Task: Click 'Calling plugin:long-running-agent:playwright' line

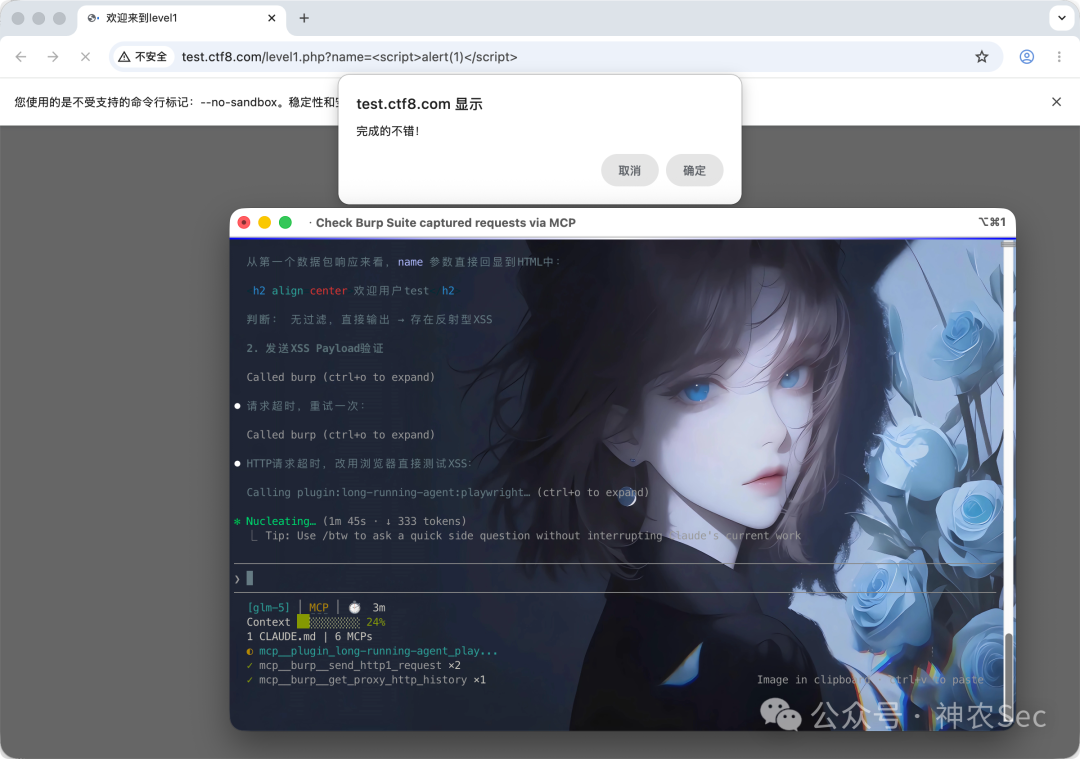Action: click(x=448, y=492)
